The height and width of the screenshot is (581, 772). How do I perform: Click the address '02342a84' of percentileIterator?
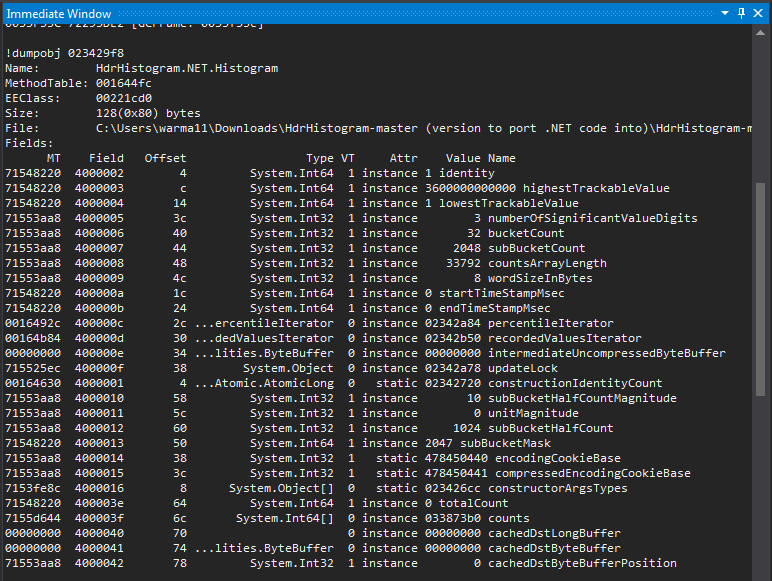click(453, 323)
